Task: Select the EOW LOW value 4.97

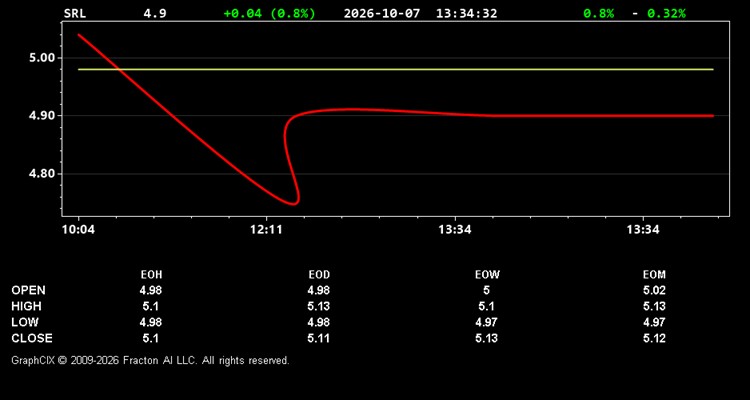Action: point(486,322)
